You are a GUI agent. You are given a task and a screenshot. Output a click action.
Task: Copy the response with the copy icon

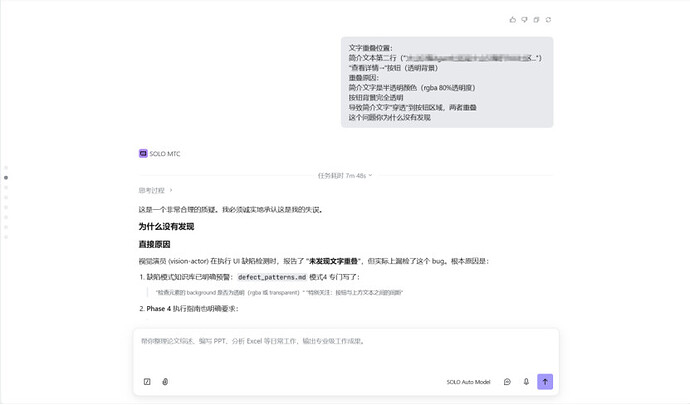click(536, 20)
